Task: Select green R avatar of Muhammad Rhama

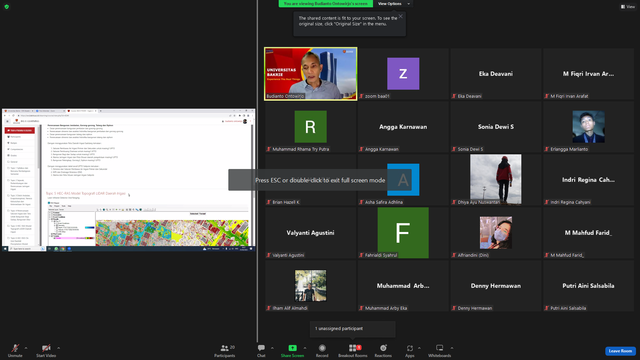Action: [311, 127]
